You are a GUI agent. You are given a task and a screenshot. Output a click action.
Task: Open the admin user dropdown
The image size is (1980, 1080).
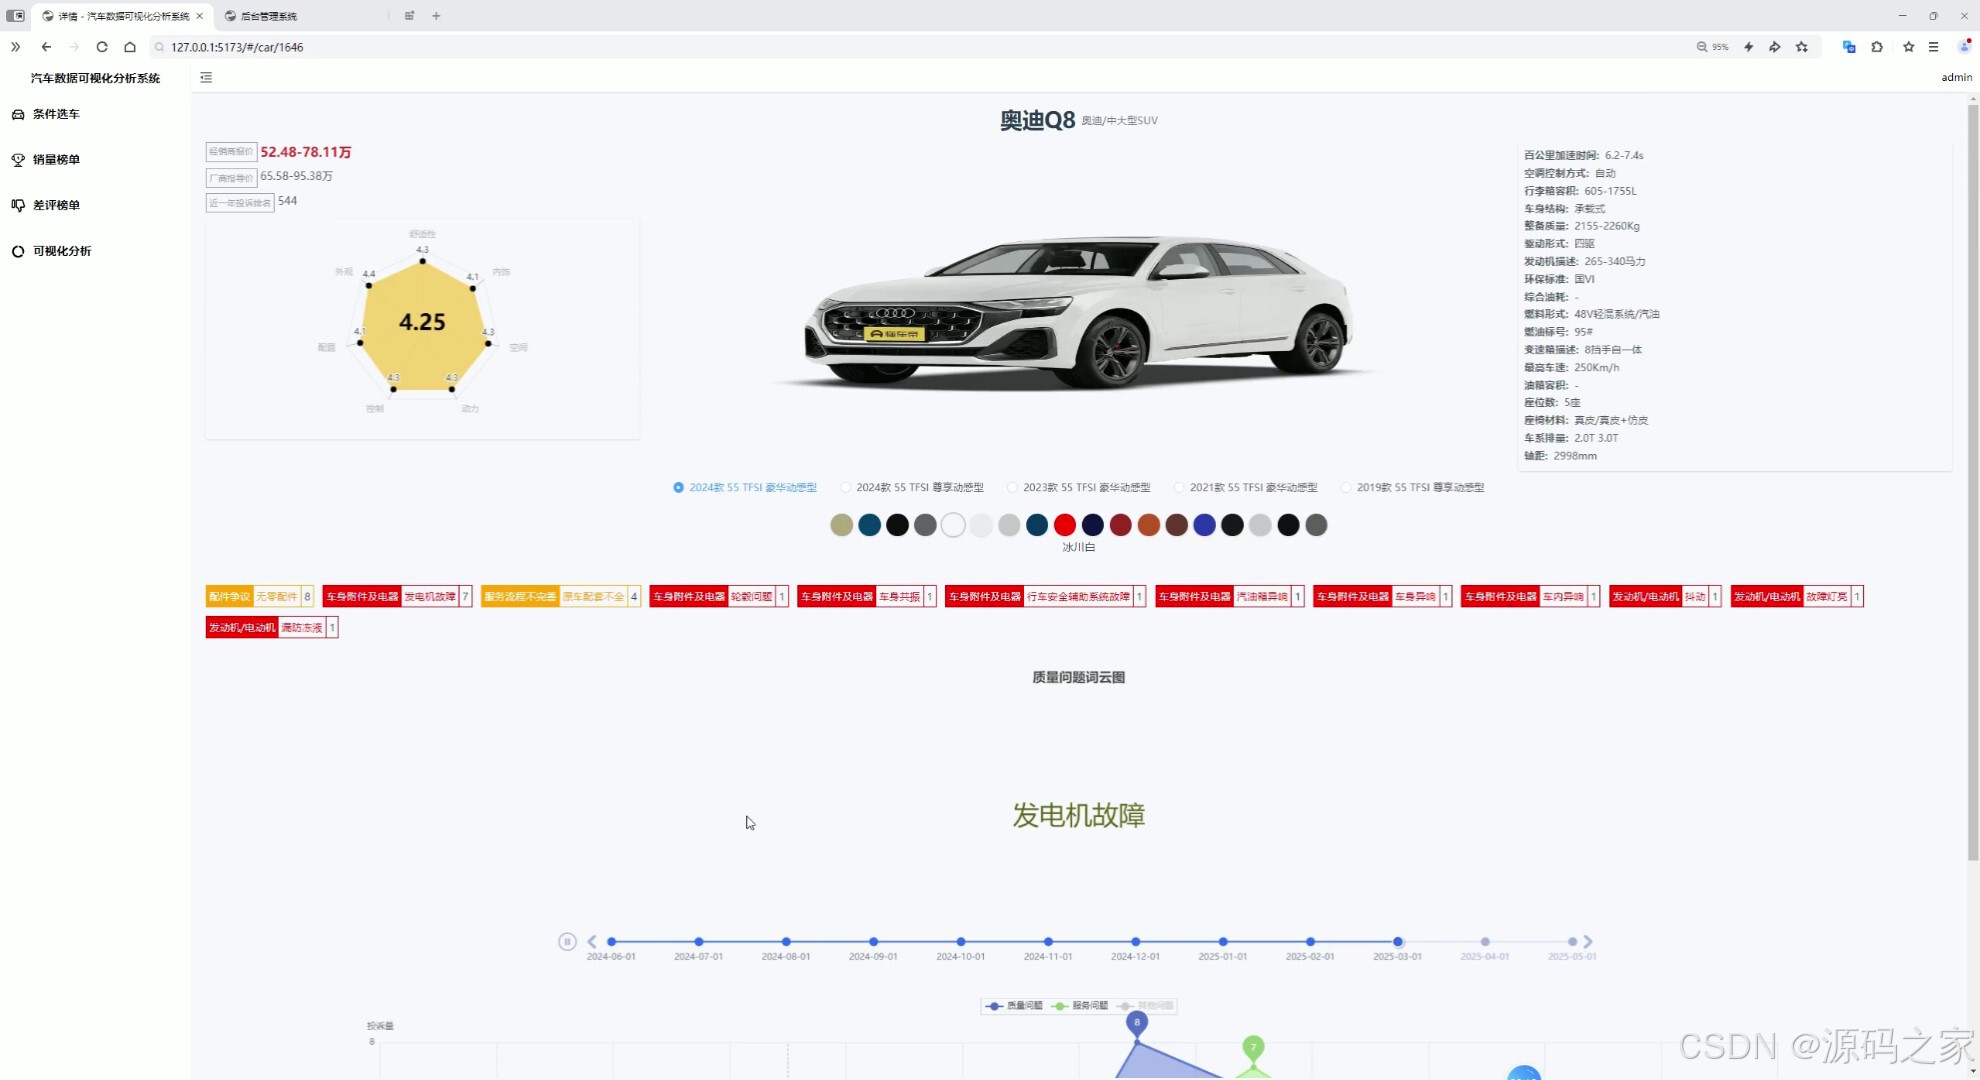click(1956, 77)
